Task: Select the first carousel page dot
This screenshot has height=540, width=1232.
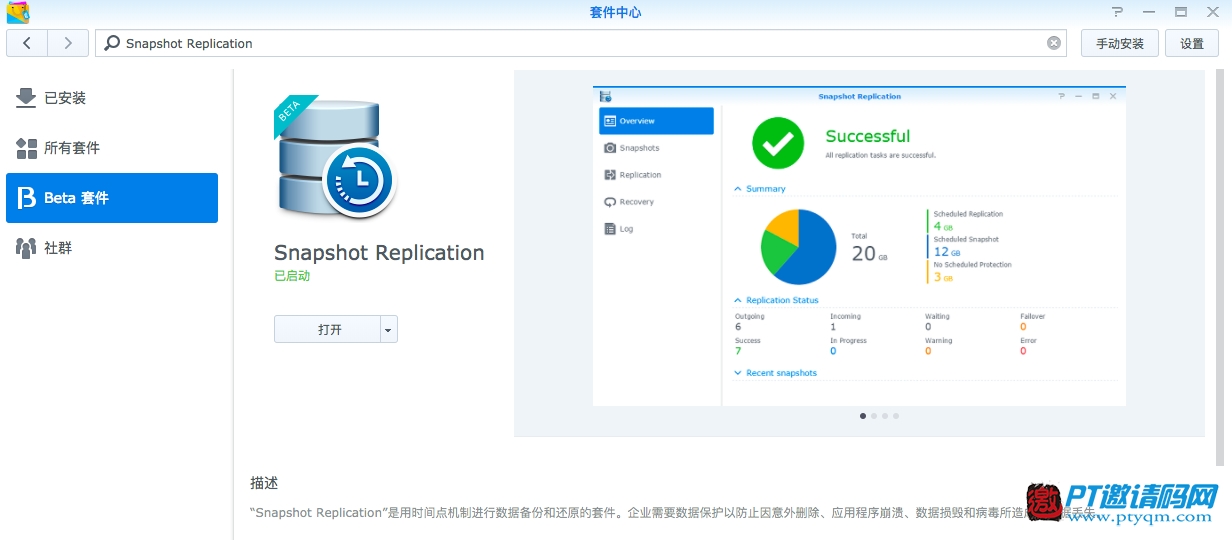Action: click(x=863, y=416)
